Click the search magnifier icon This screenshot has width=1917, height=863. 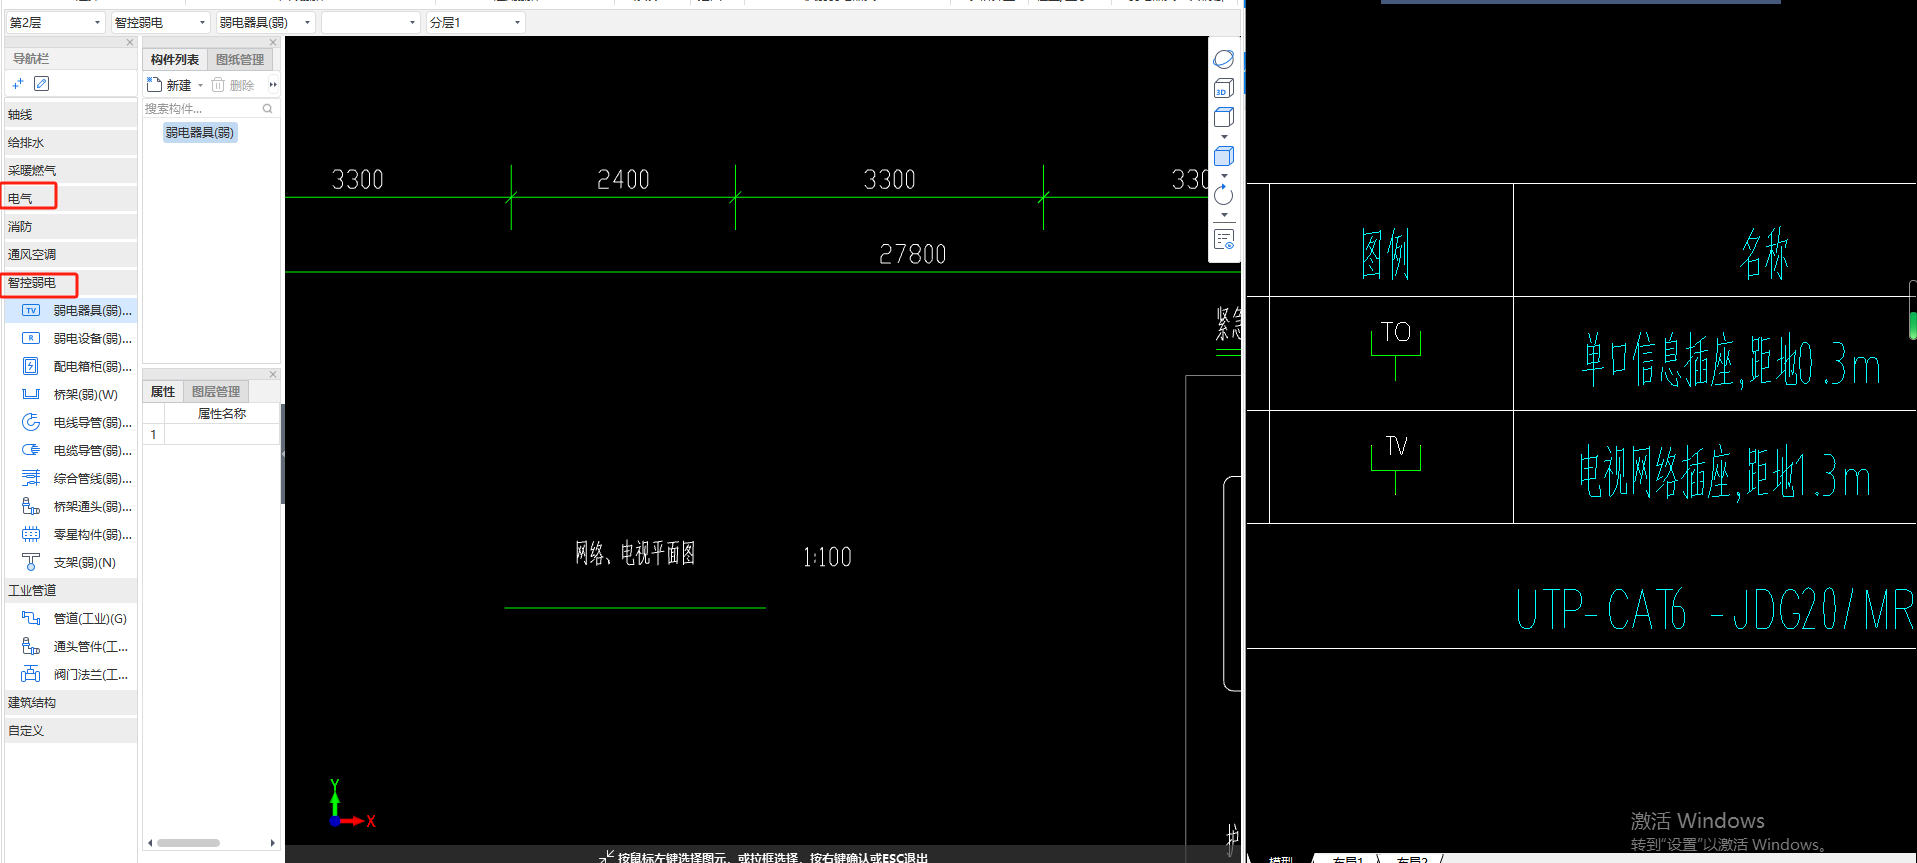268,108
